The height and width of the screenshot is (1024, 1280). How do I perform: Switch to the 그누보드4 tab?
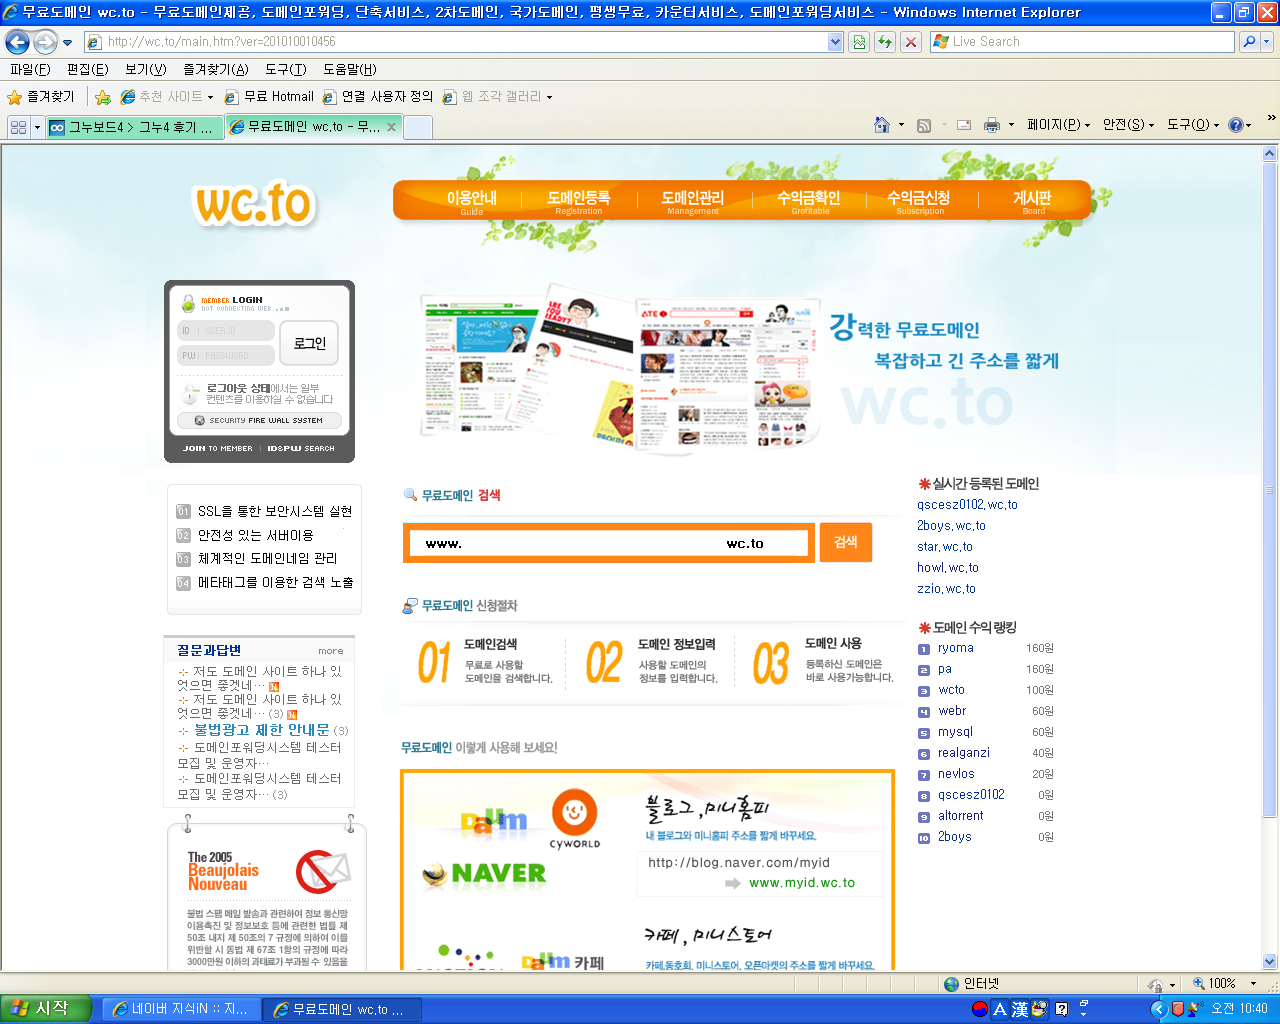click(x=136, y=127)
